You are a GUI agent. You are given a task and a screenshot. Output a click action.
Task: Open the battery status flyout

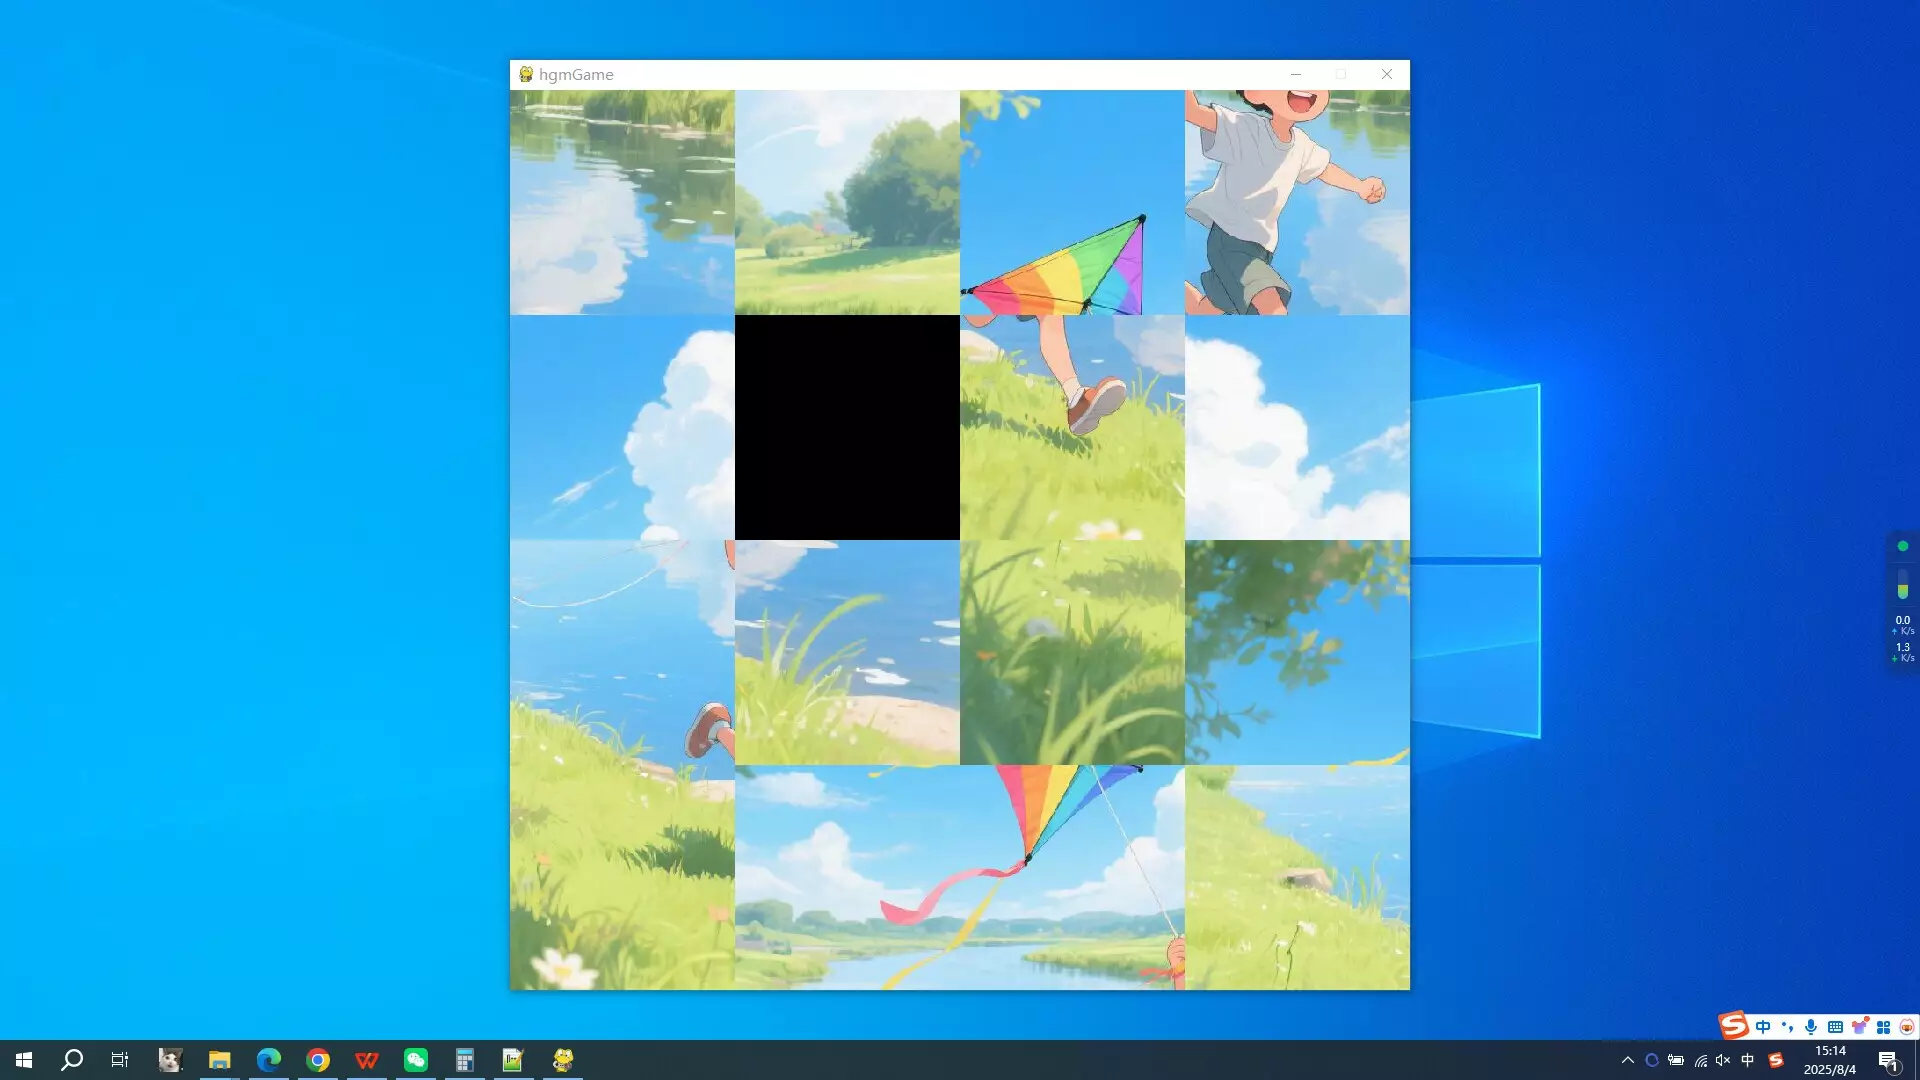1676,1059
